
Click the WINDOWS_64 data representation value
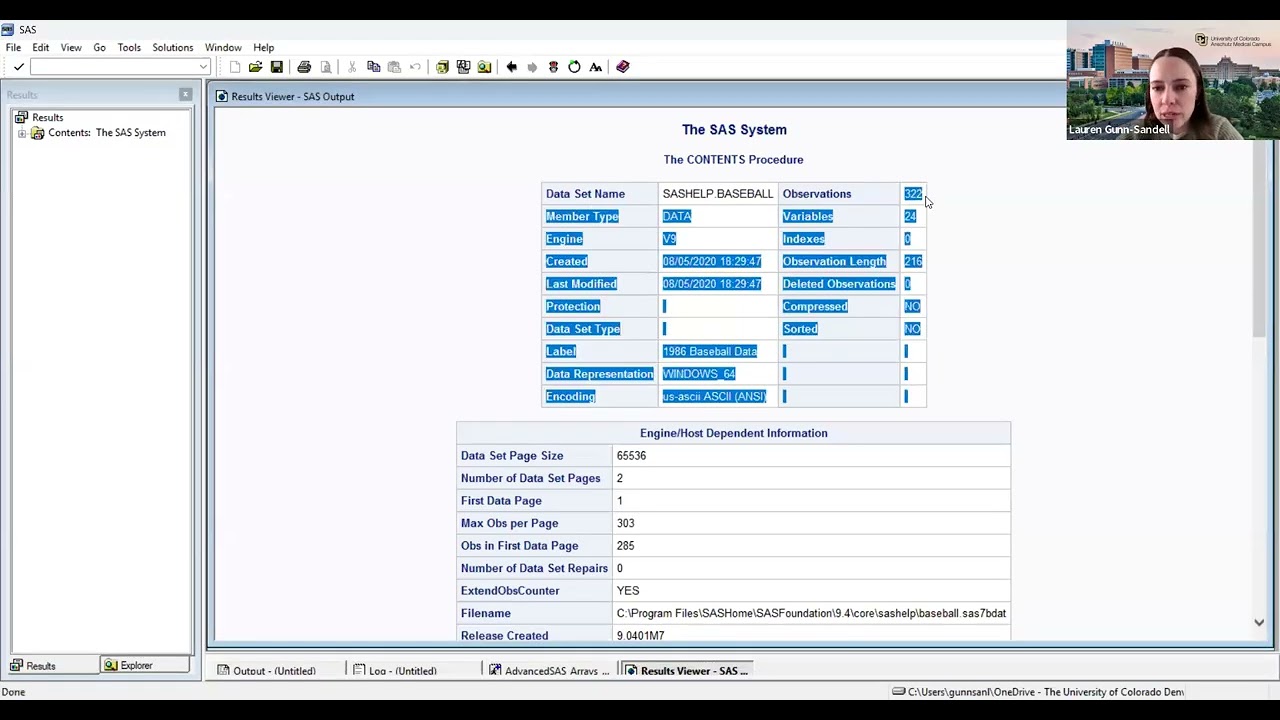[x=698, y=374]
